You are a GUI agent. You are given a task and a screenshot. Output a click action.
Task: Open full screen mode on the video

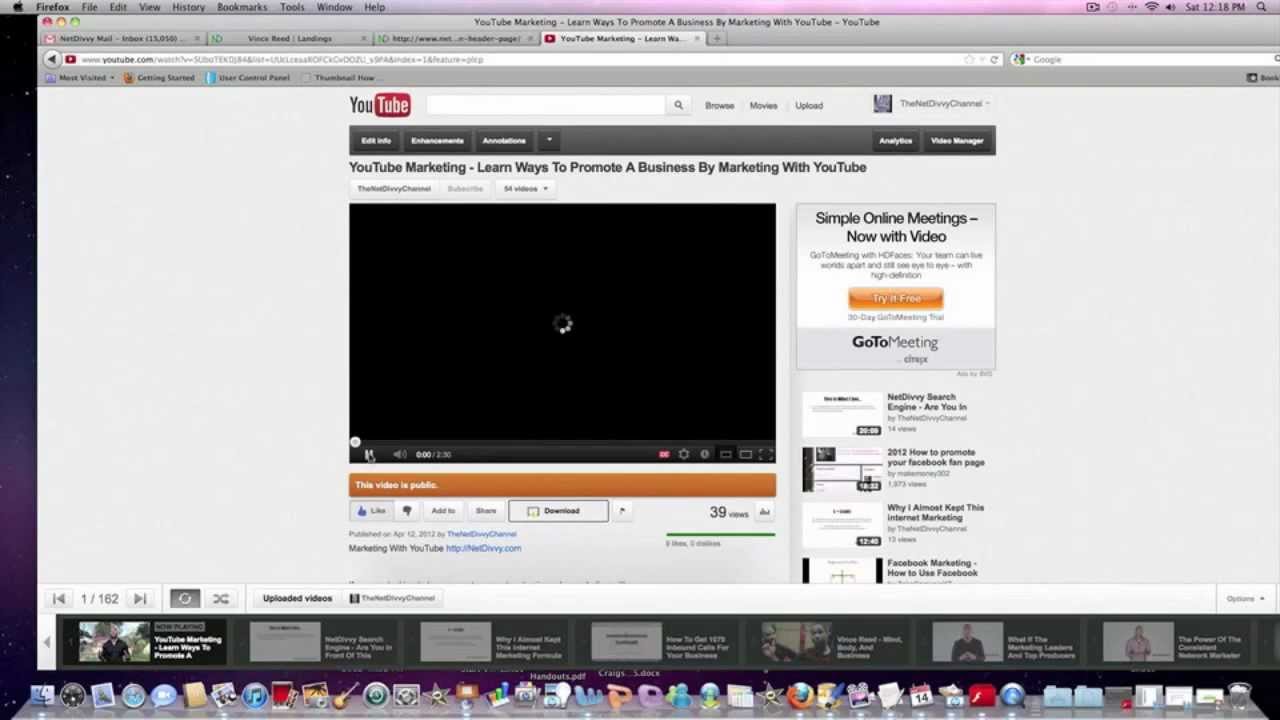coord(766,455)
